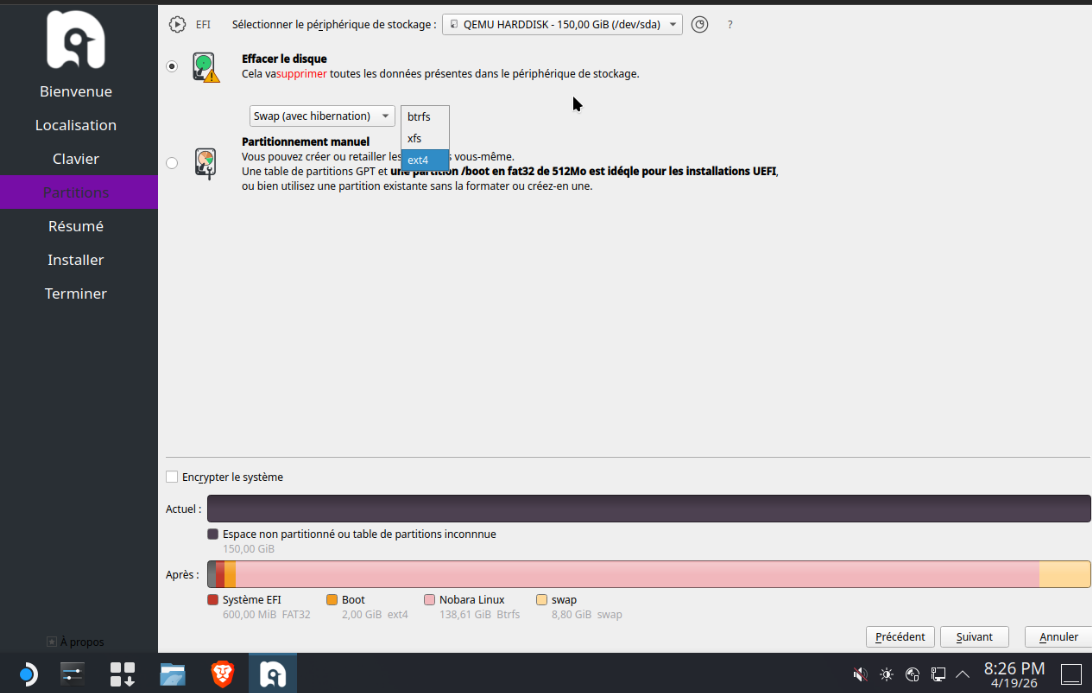Select the Effacer le disque radio button
The width and height of the screenshot is (1092, 693).
[x=172, y=66]
